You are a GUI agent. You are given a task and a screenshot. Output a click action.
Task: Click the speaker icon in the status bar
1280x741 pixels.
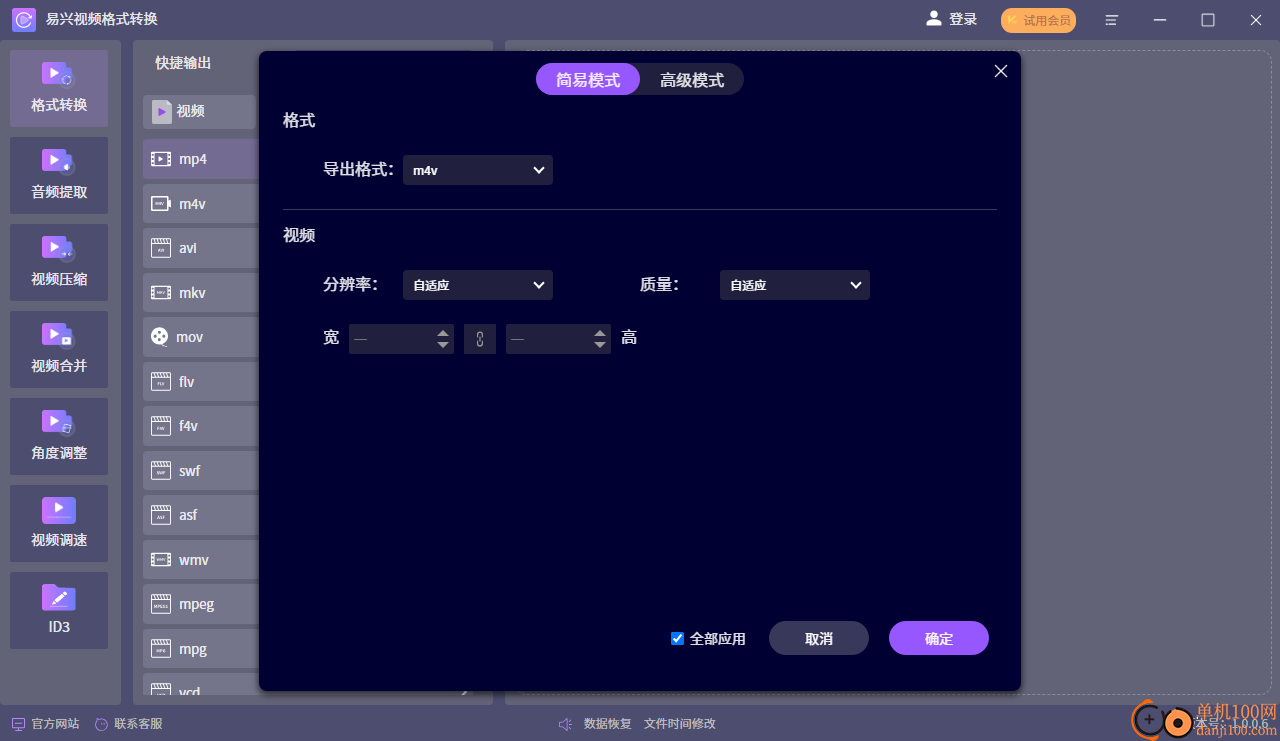click(x=566, y=724)
